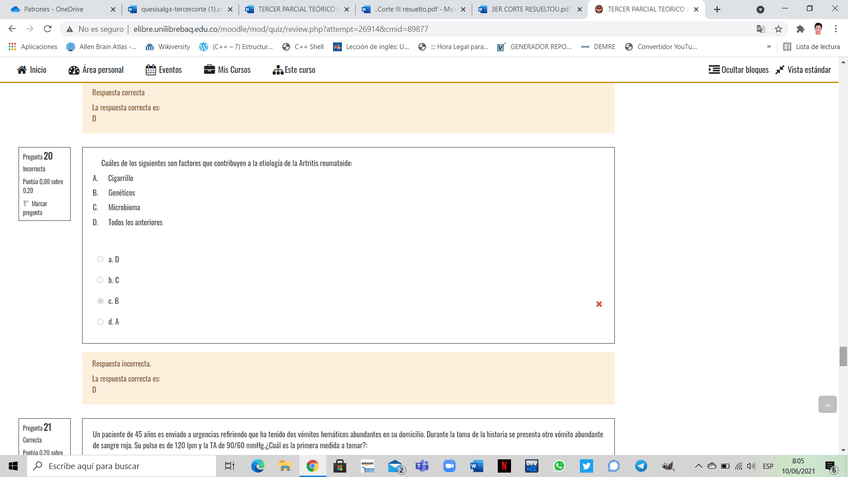Open Netflix from the taskbar
848x477 pixels.
pyautogui.click(x=504, y=466)
